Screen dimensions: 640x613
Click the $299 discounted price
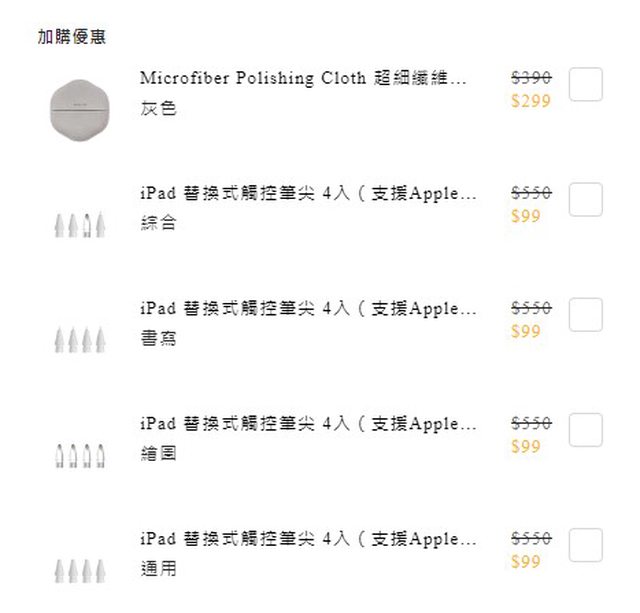pos(530,101)
